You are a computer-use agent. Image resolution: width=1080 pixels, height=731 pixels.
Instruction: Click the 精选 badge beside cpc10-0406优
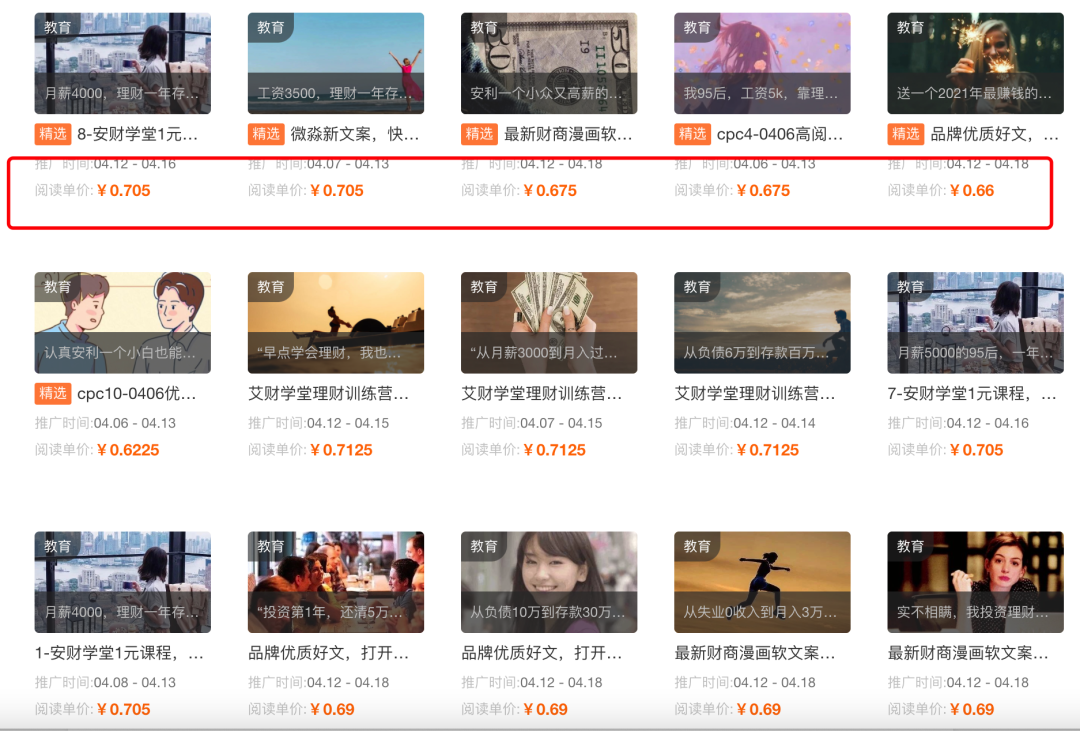tap(53, 393)
